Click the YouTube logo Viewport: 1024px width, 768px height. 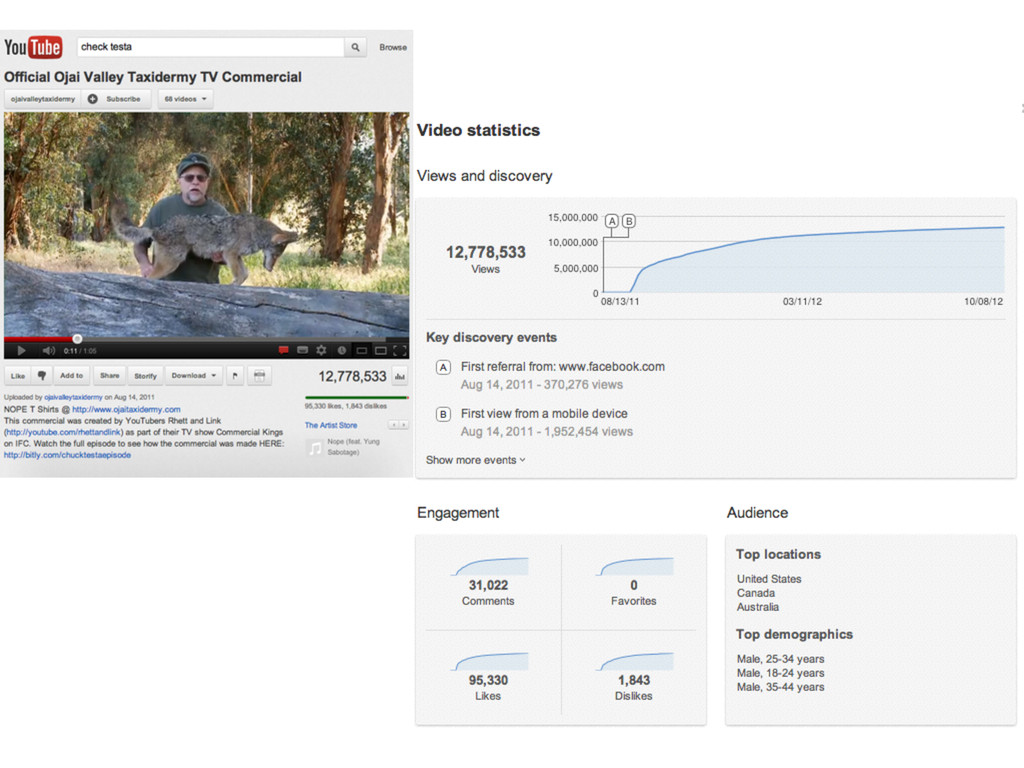pyautogui.click(x=33, y=47)
